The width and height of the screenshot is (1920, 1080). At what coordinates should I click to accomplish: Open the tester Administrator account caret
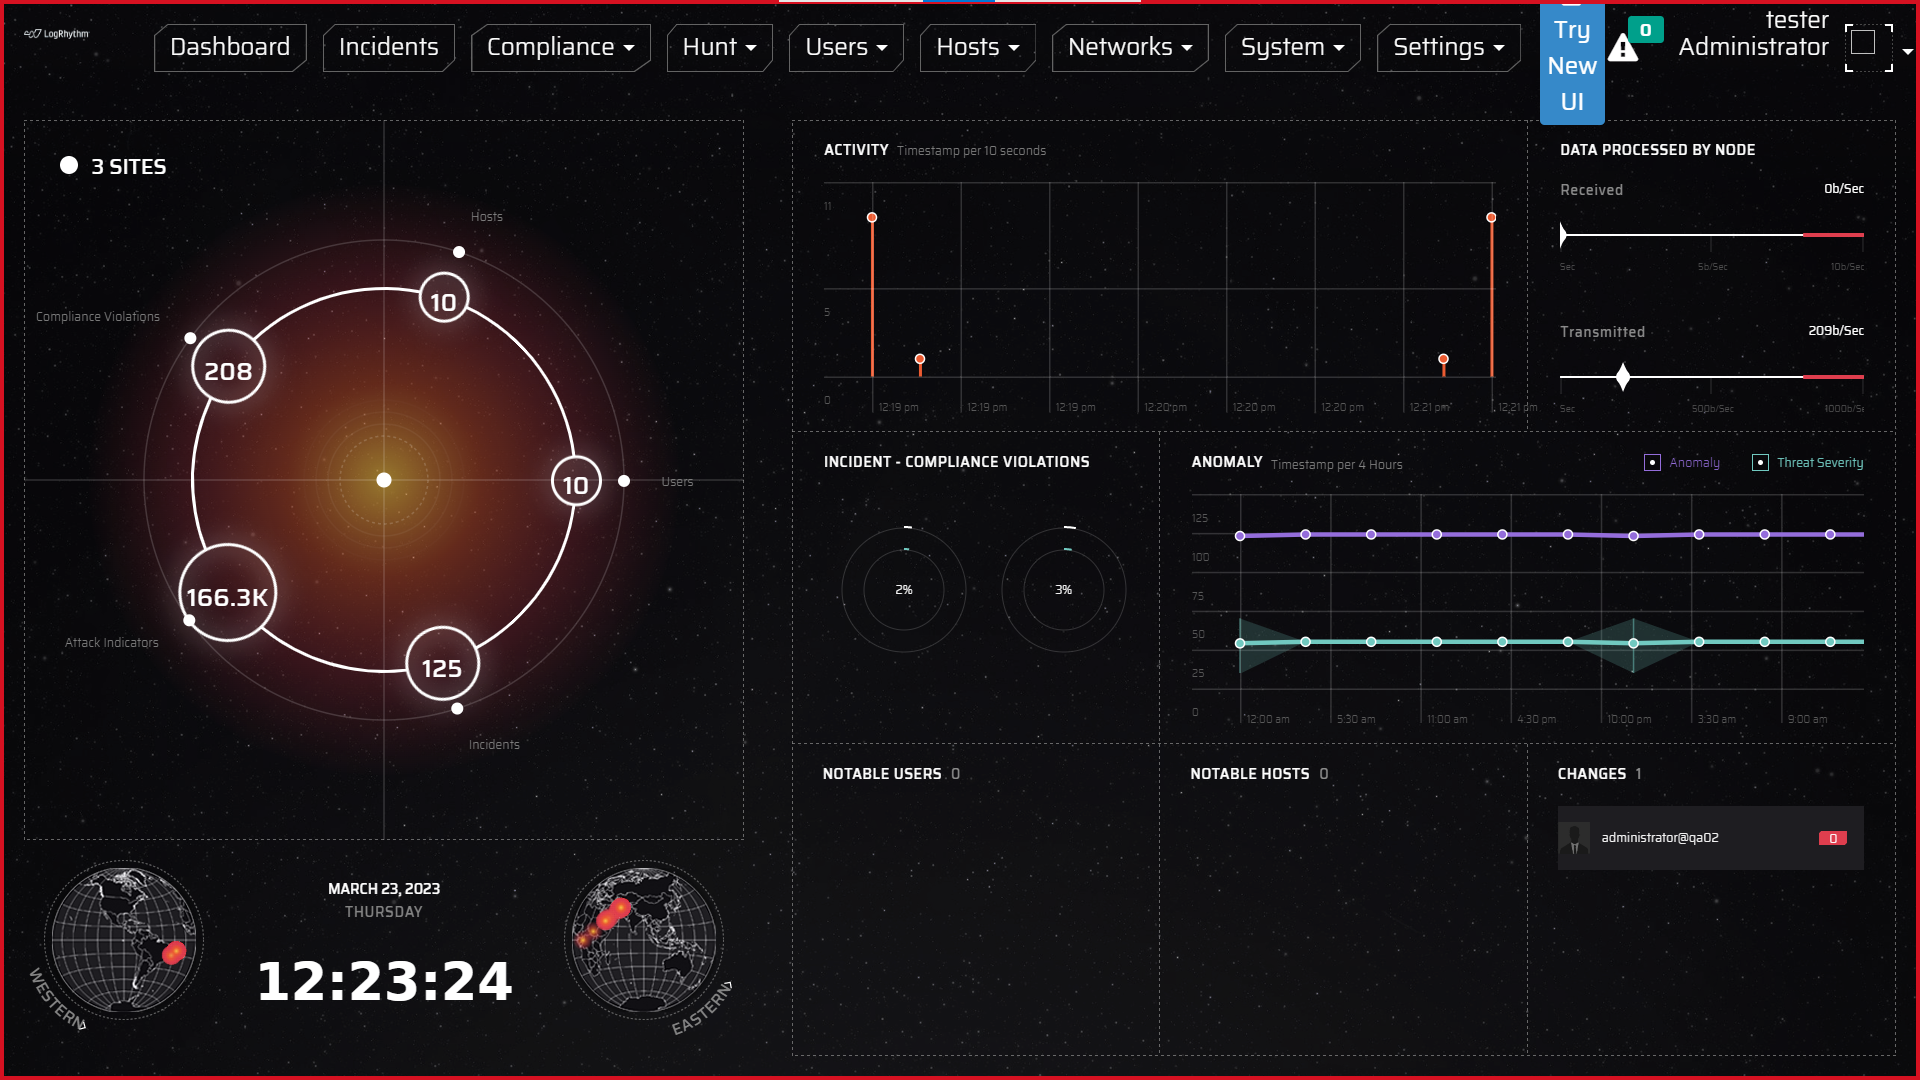pos(1907,50)
